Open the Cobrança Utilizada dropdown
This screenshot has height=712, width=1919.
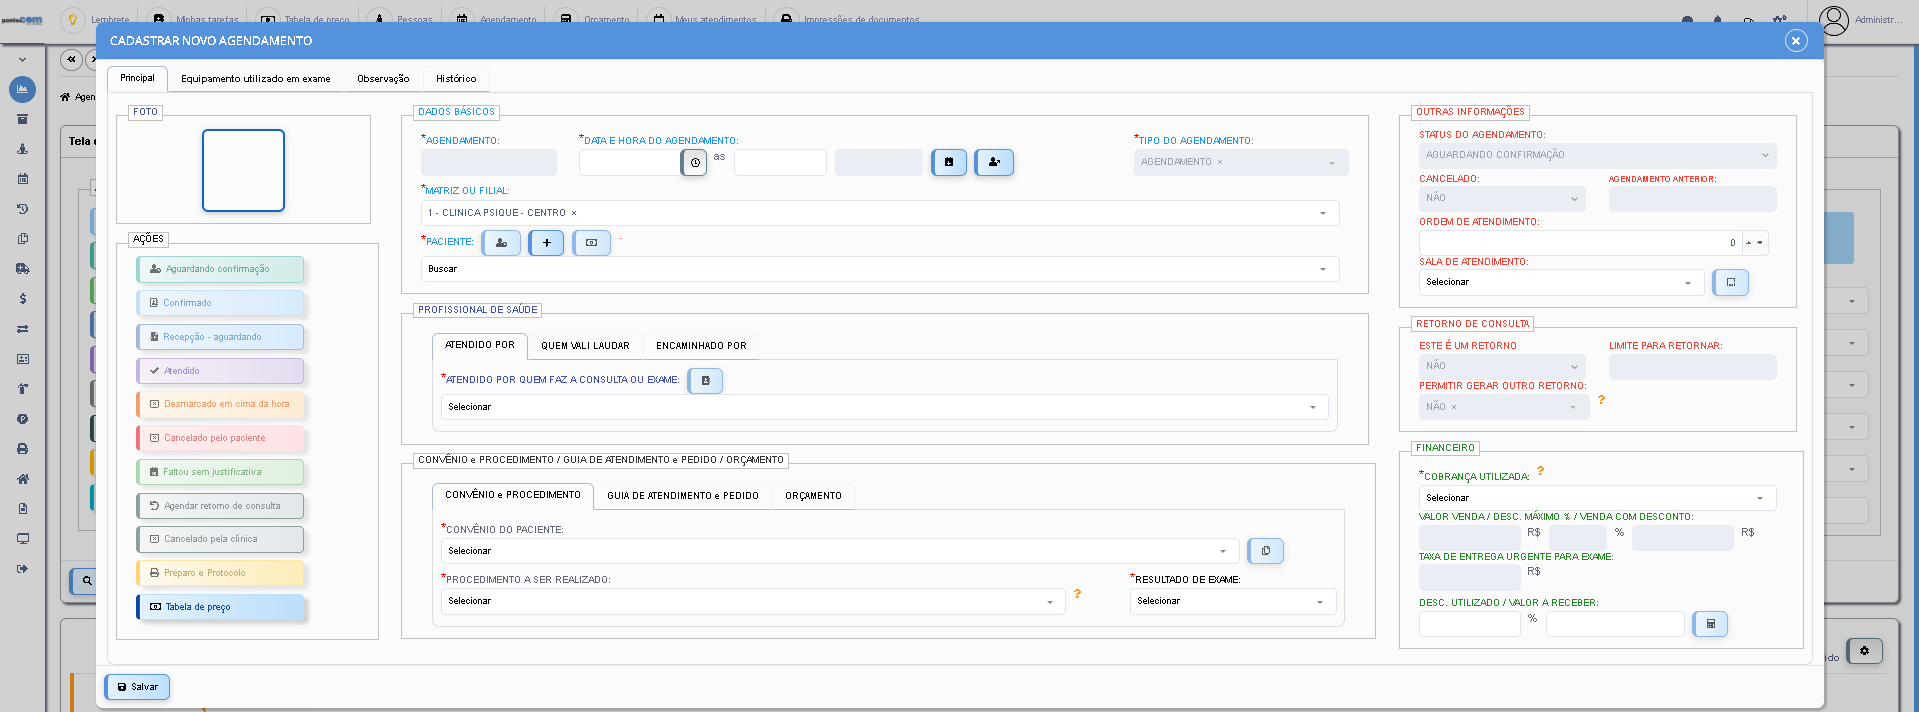[x=1597, y=498]
